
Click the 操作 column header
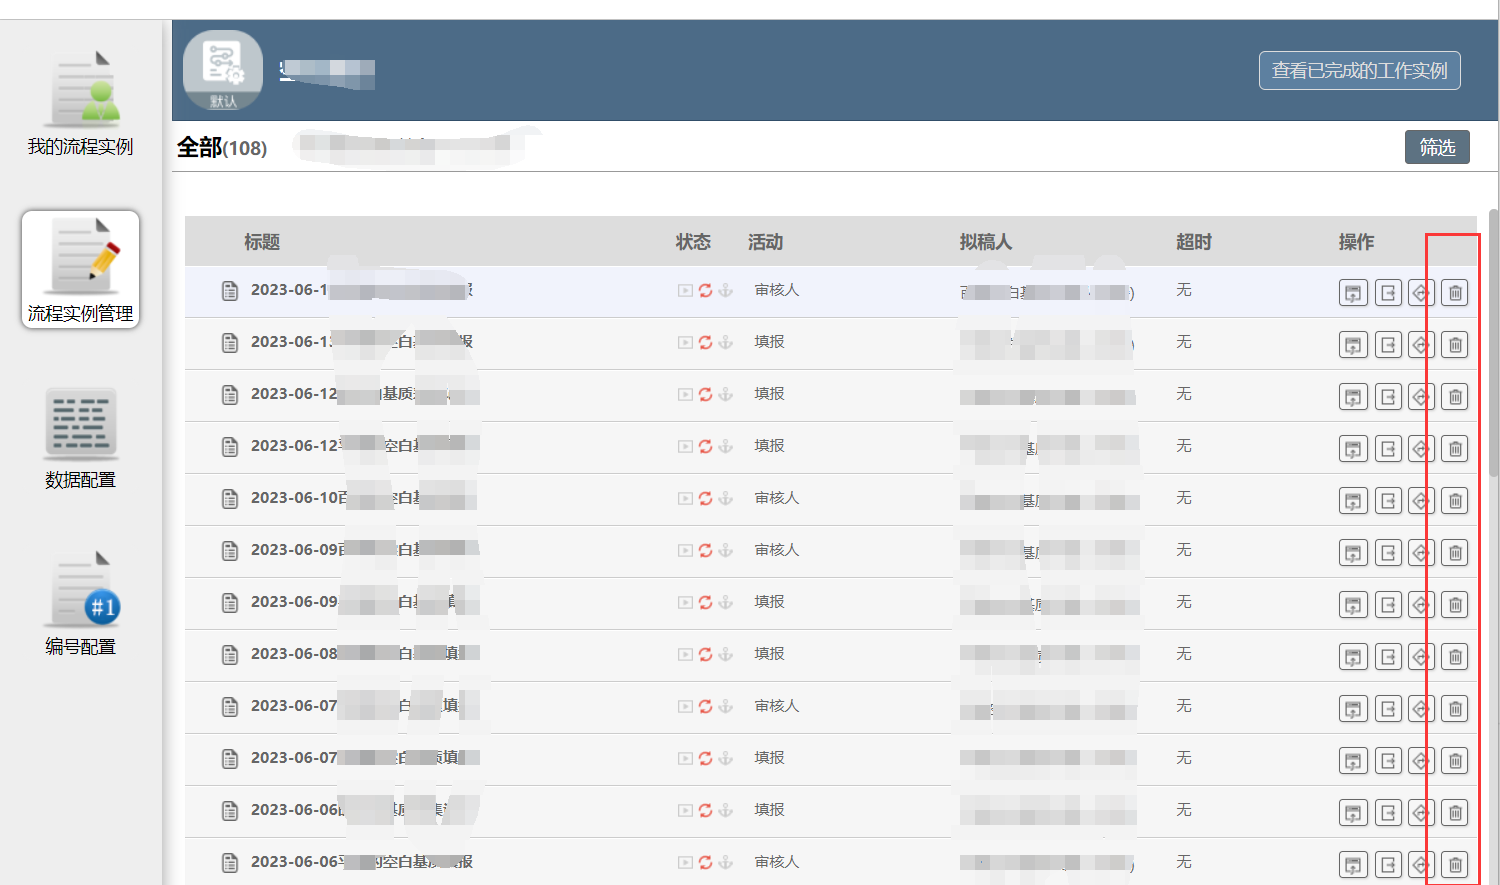point(1356,242)
